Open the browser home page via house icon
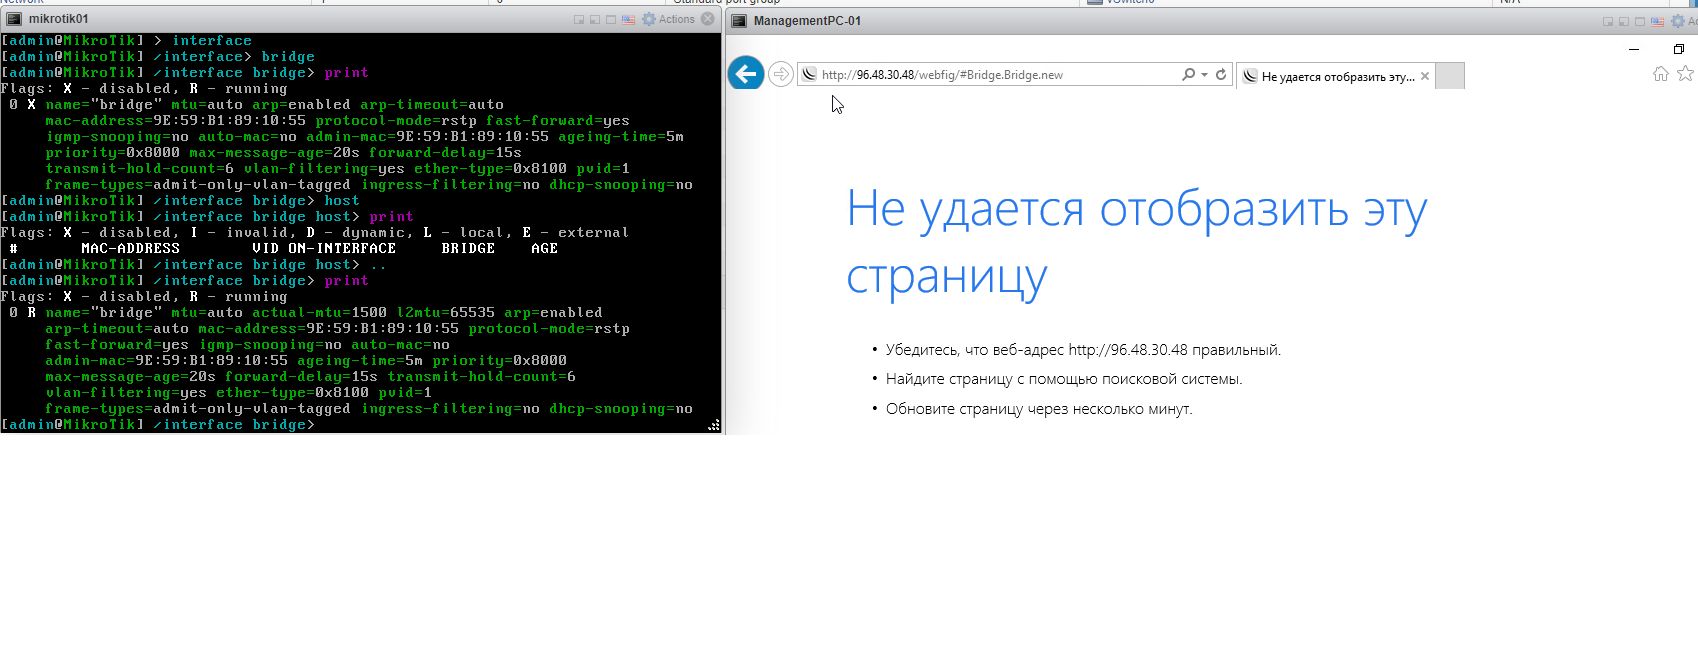The height and width of the screenshot is (648, 1698). click(x=1661, y=73)
